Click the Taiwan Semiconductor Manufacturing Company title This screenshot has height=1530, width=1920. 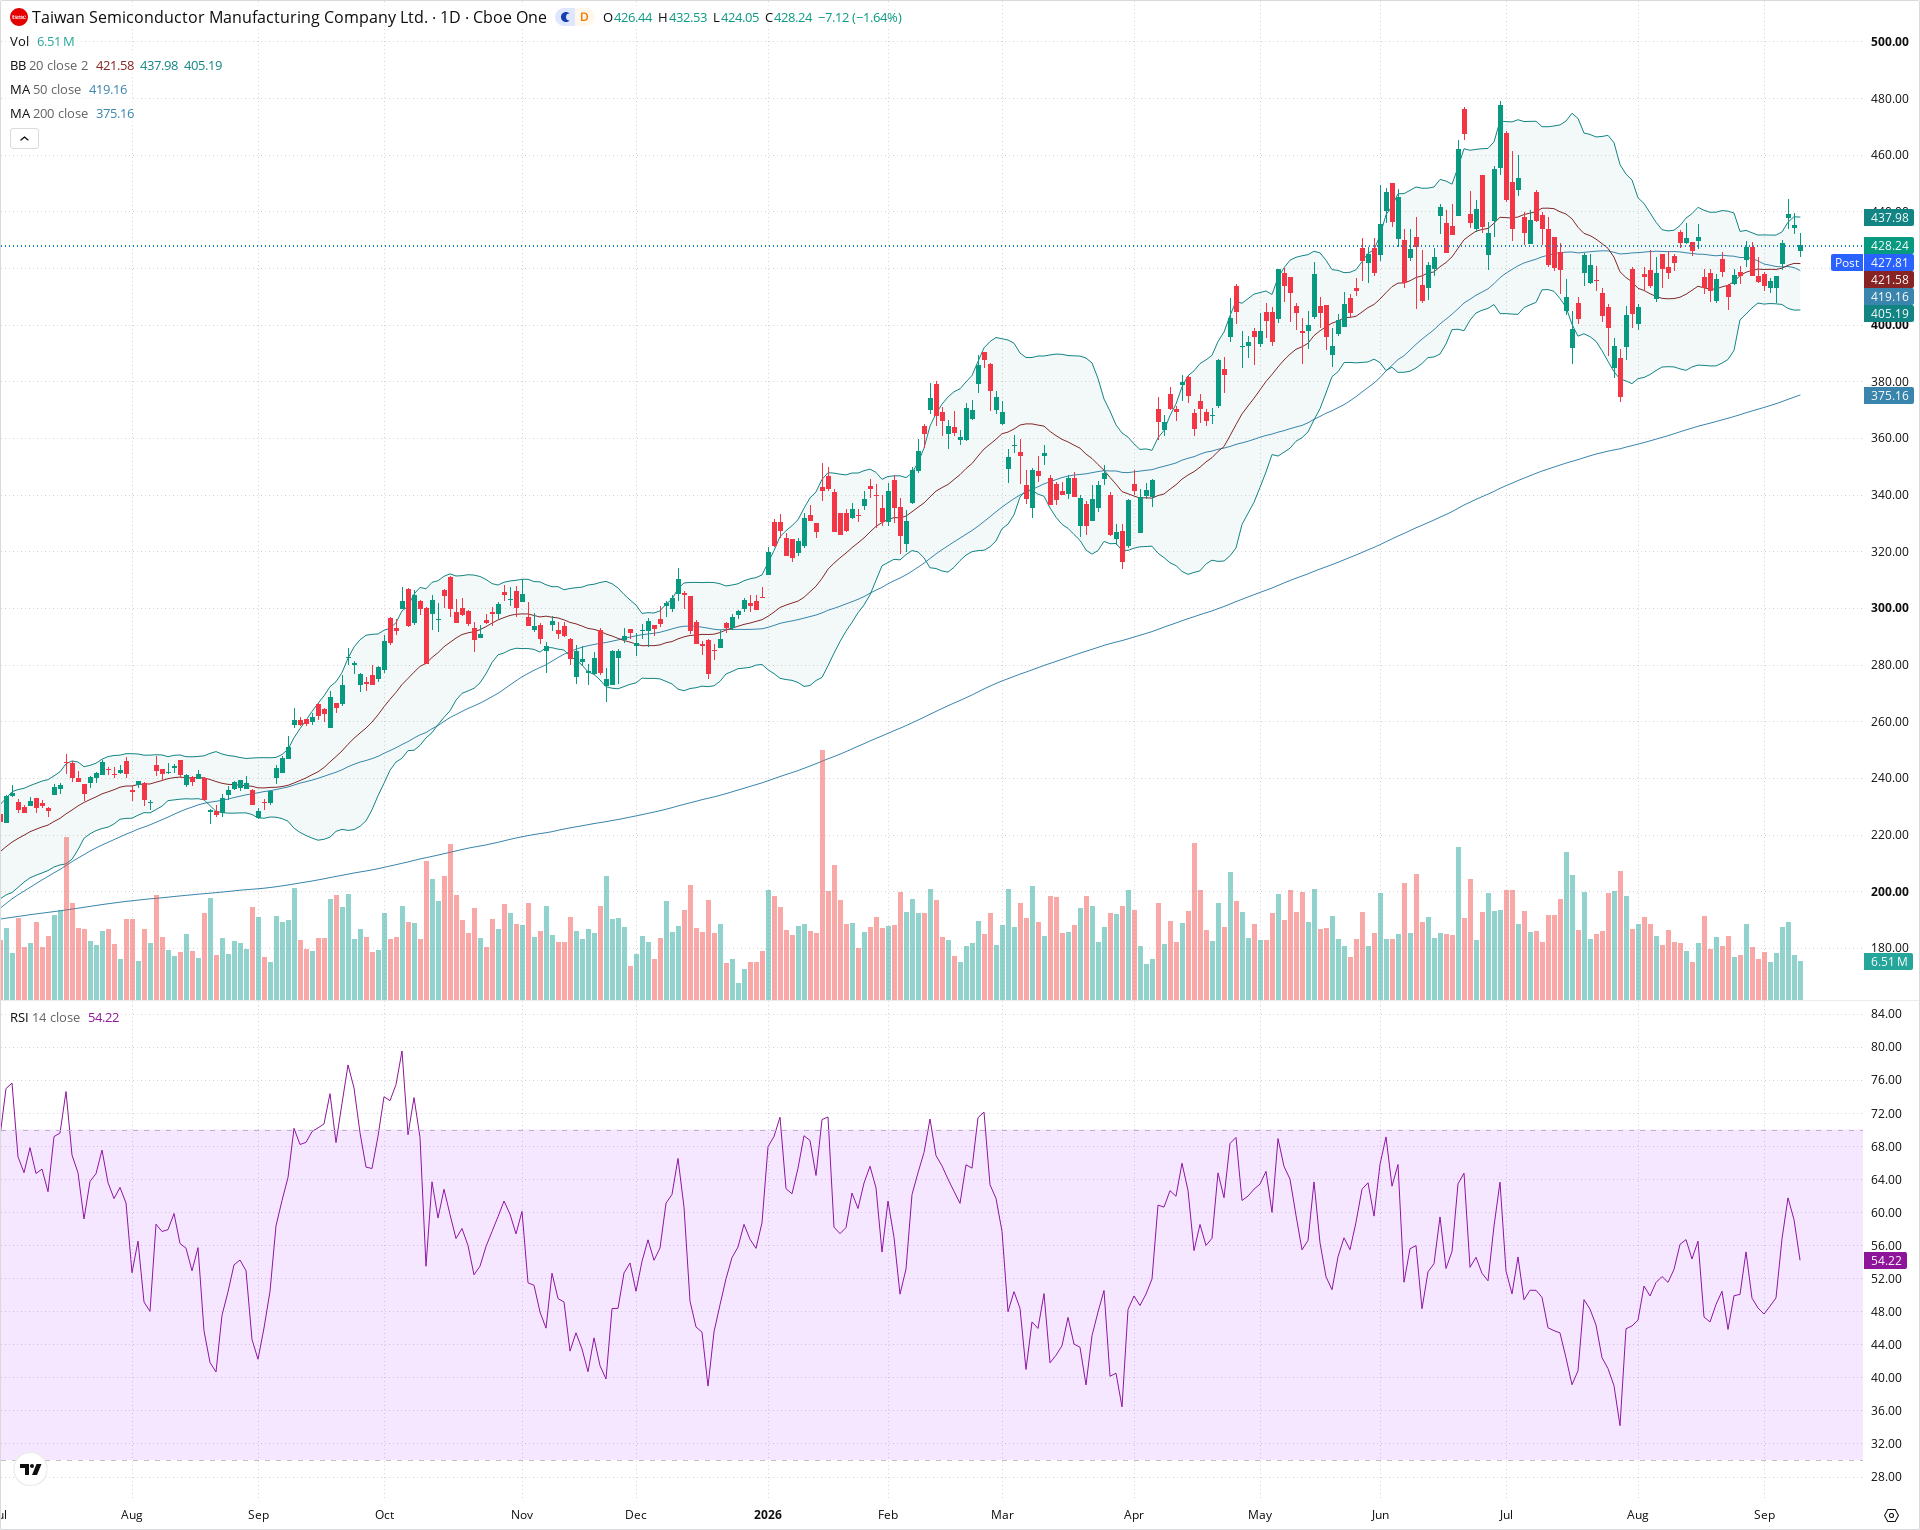[230, 17]
